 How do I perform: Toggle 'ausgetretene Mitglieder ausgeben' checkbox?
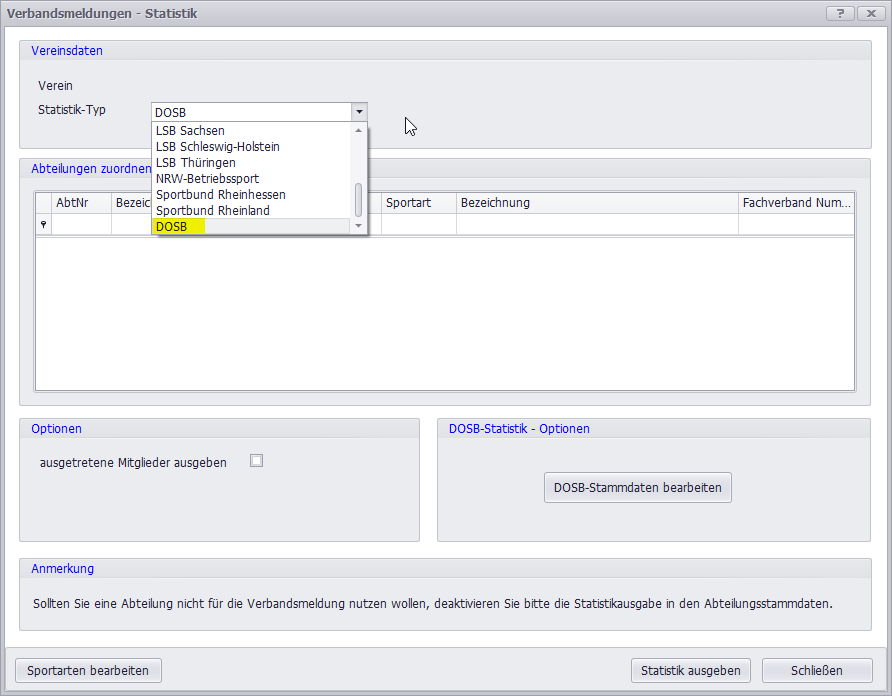pos(256,461)
